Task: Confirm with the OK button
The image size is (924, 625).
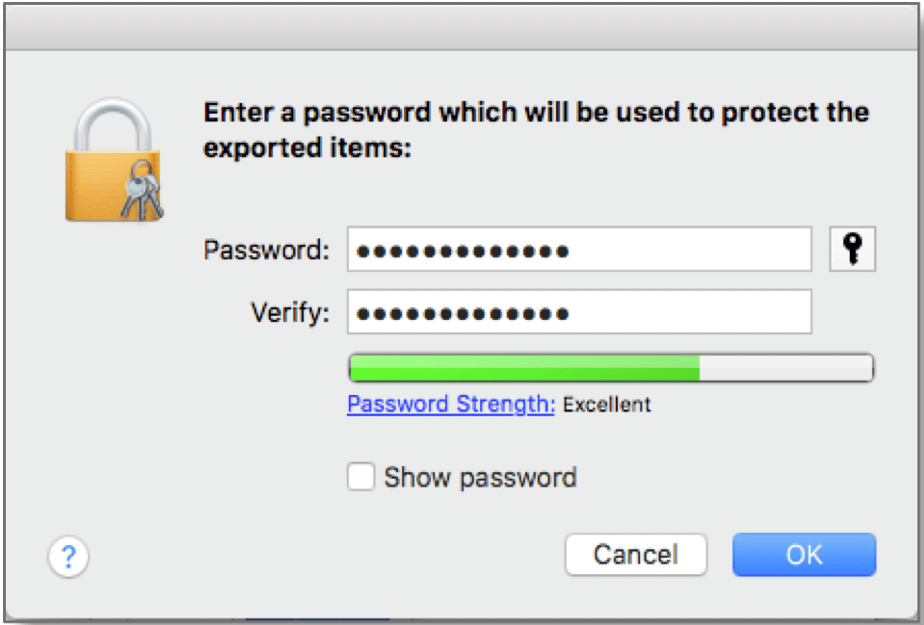Action: tap(804, 554)
